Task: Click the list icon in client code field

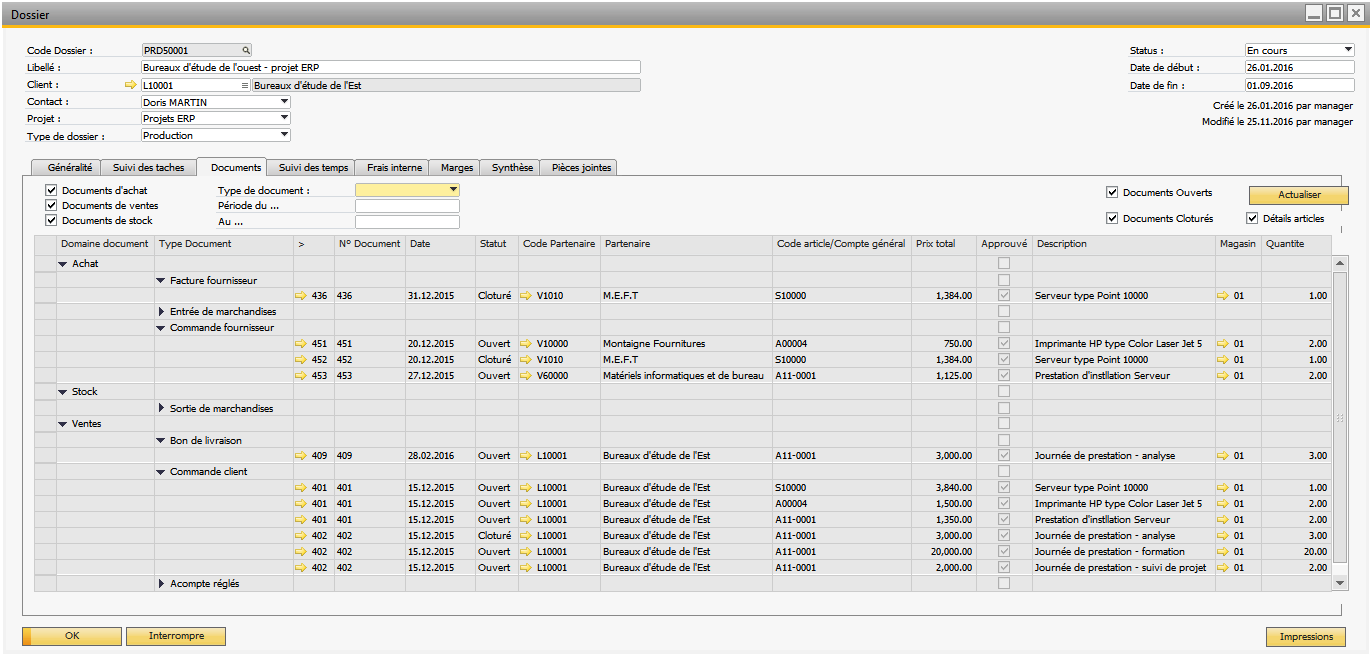Action: click(x=244, y=86)
